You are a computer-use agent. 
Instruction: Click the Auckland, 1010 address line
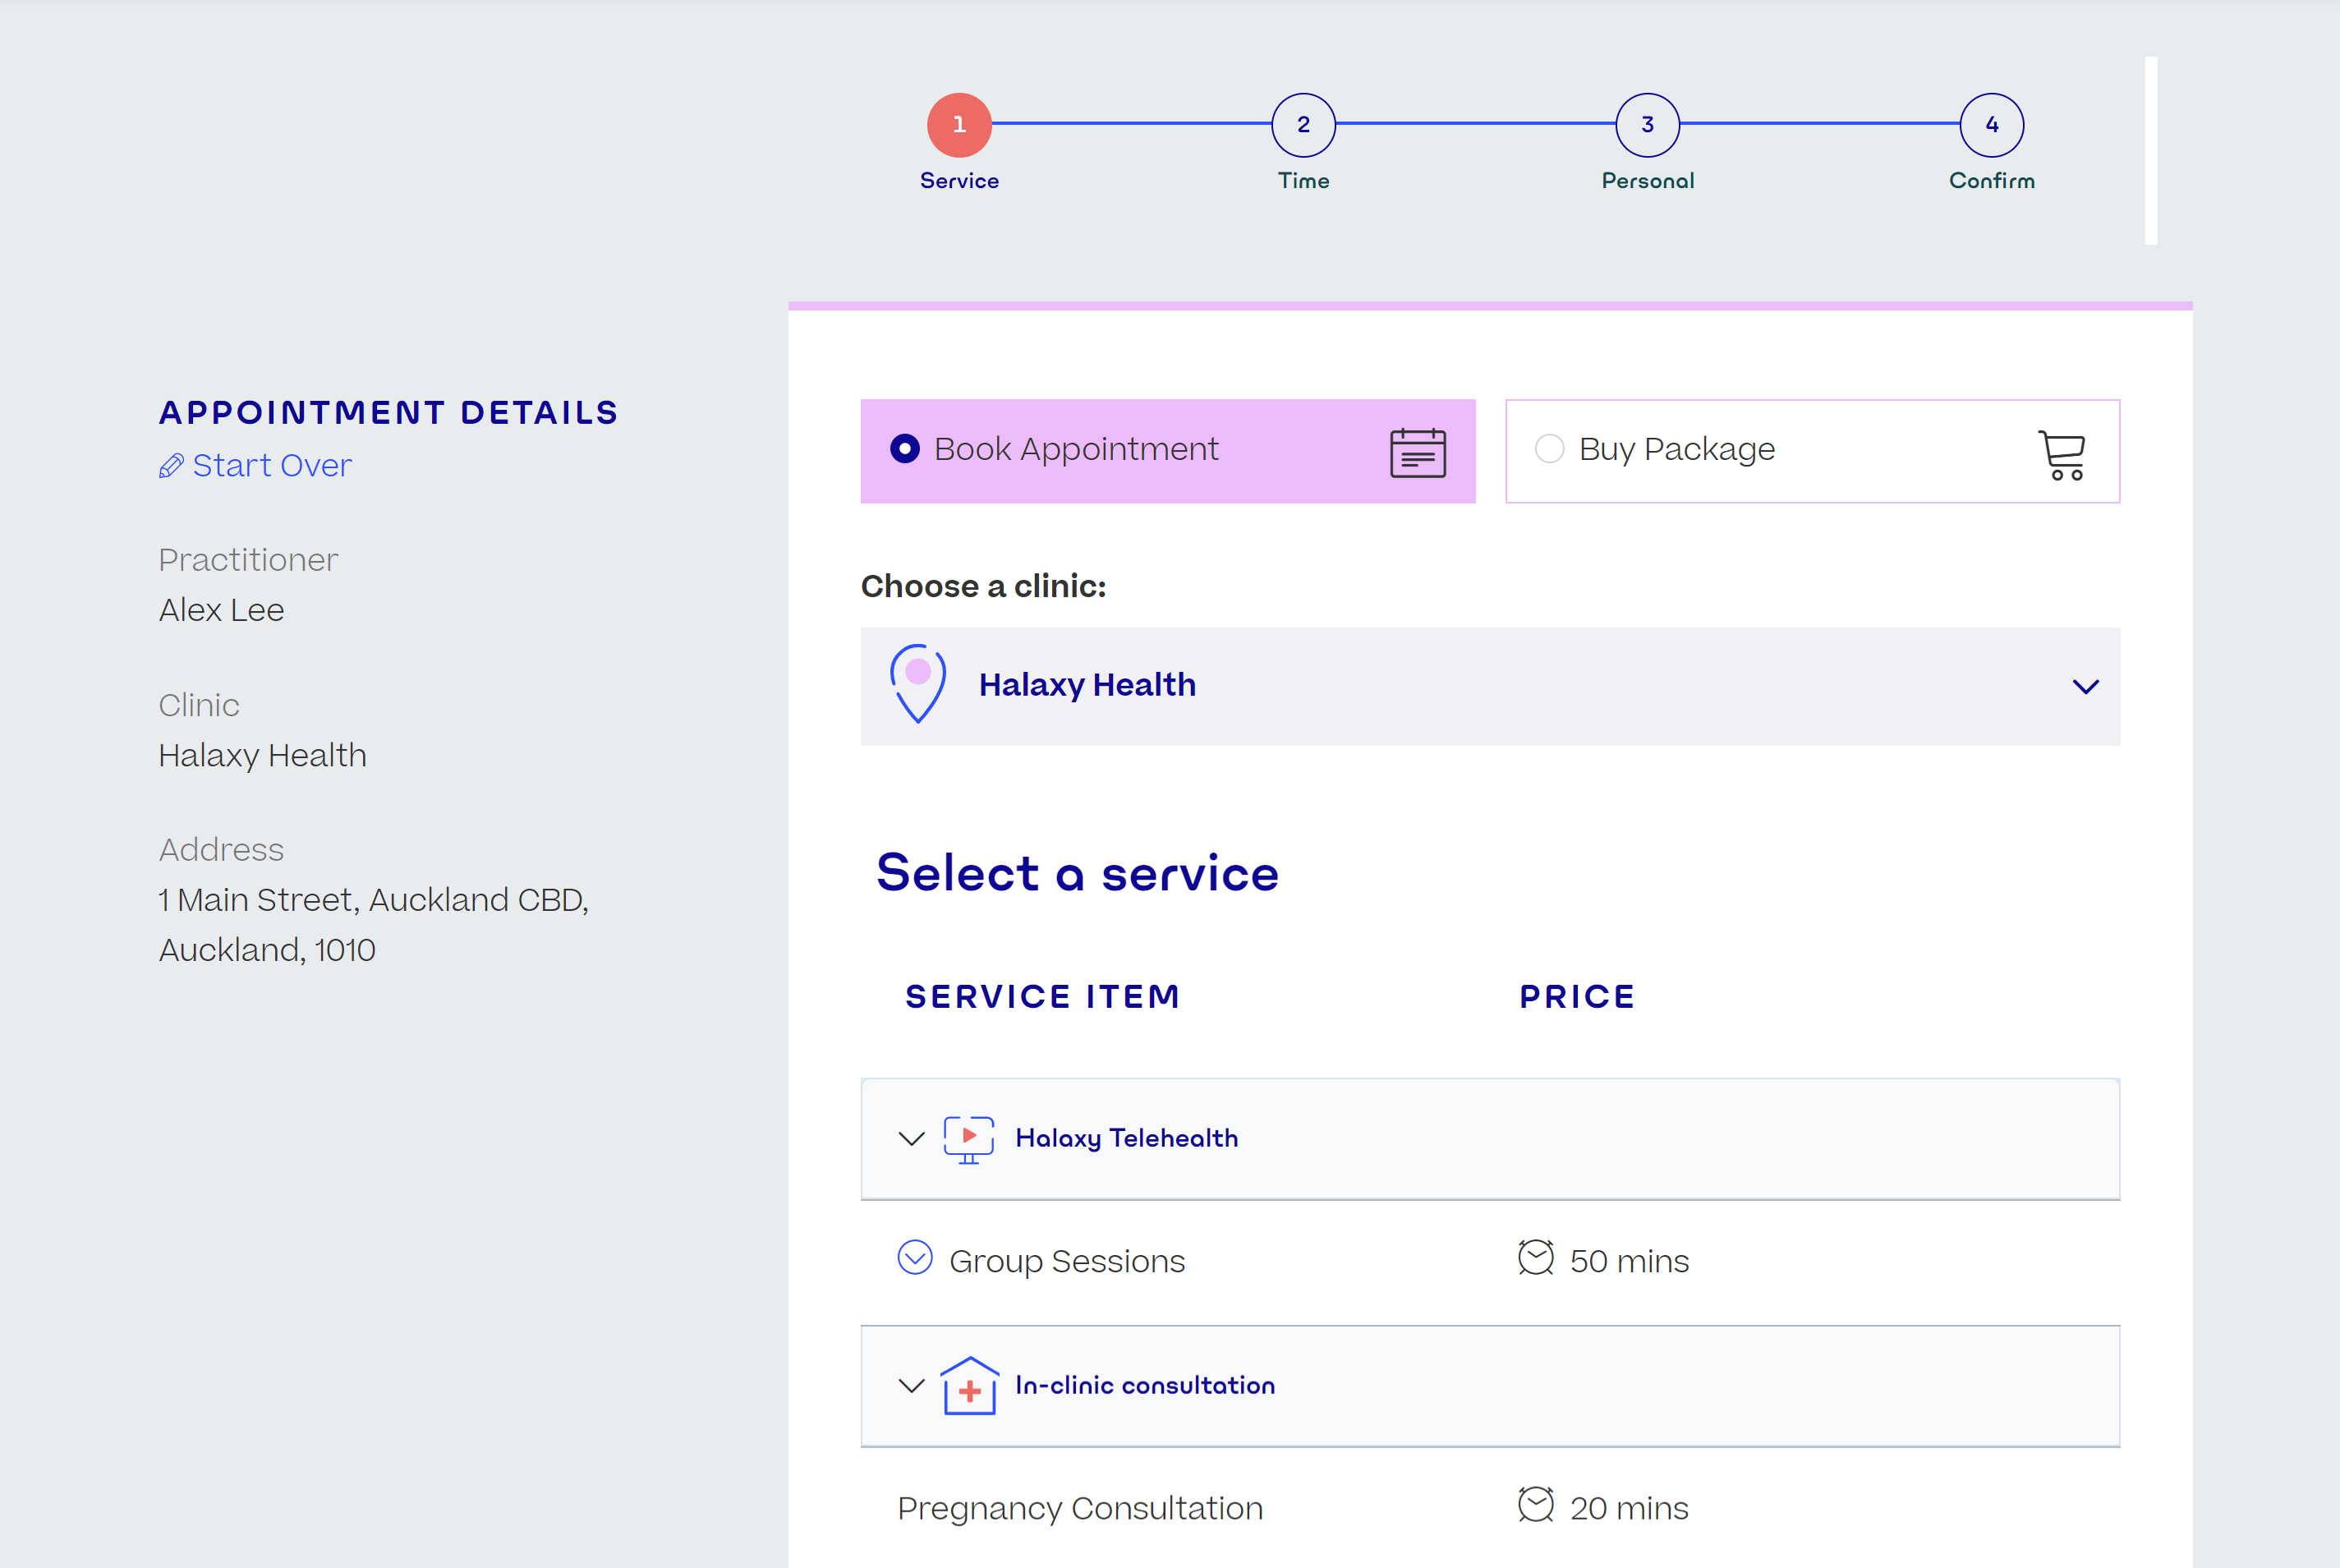[x=267, y=950]
